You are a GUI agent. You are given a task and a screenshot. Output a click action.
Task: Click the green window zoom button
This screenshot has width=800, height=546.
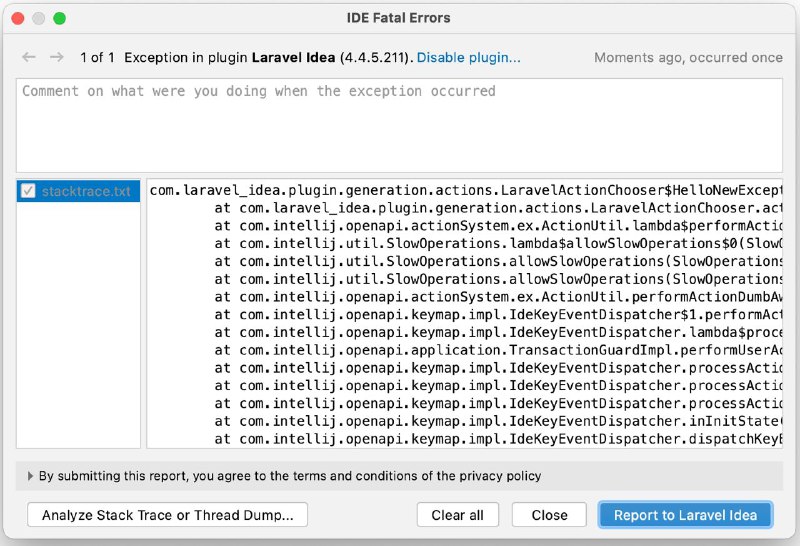tap(60, 18)
